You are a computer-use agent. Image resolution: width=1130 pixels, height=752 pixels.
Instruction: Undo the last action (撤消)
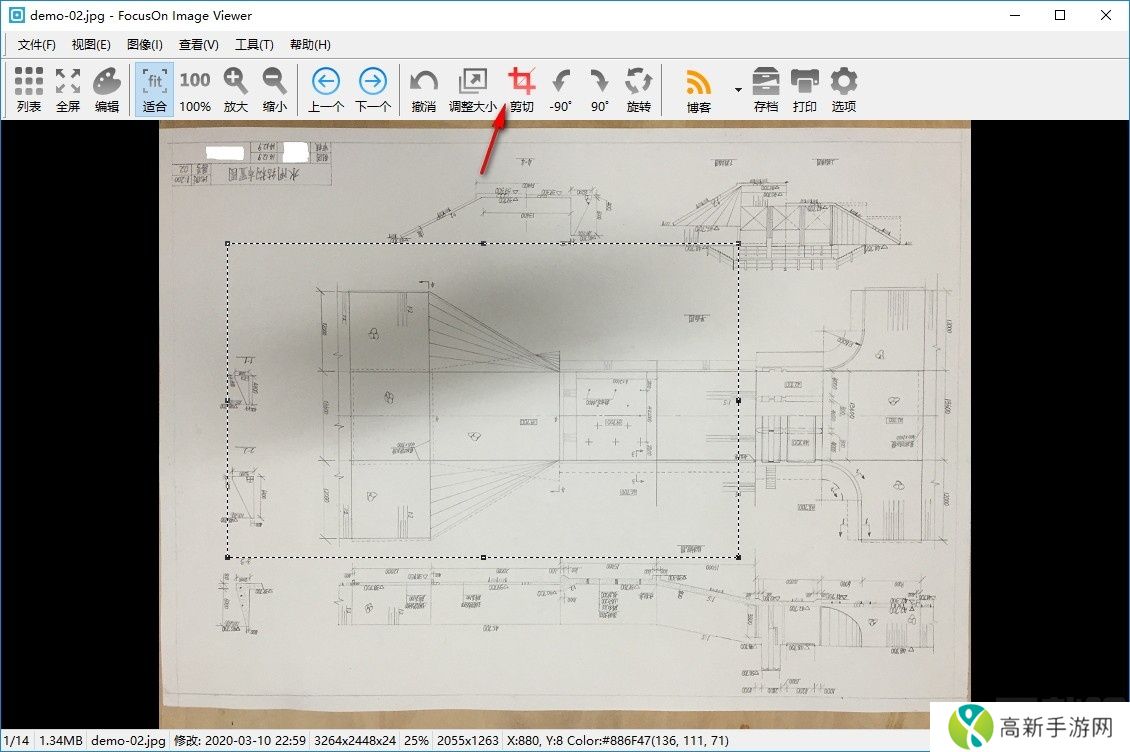tap(424, 89)
